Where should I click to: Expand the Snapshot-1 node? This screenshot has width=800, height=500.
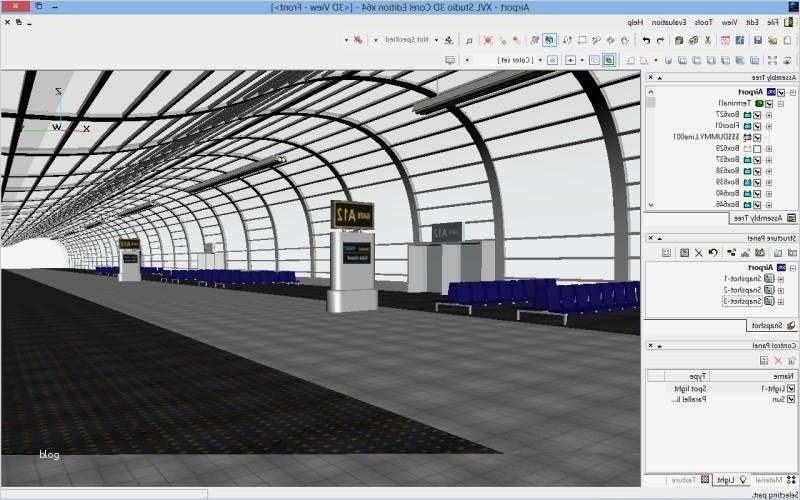(780, 279)
